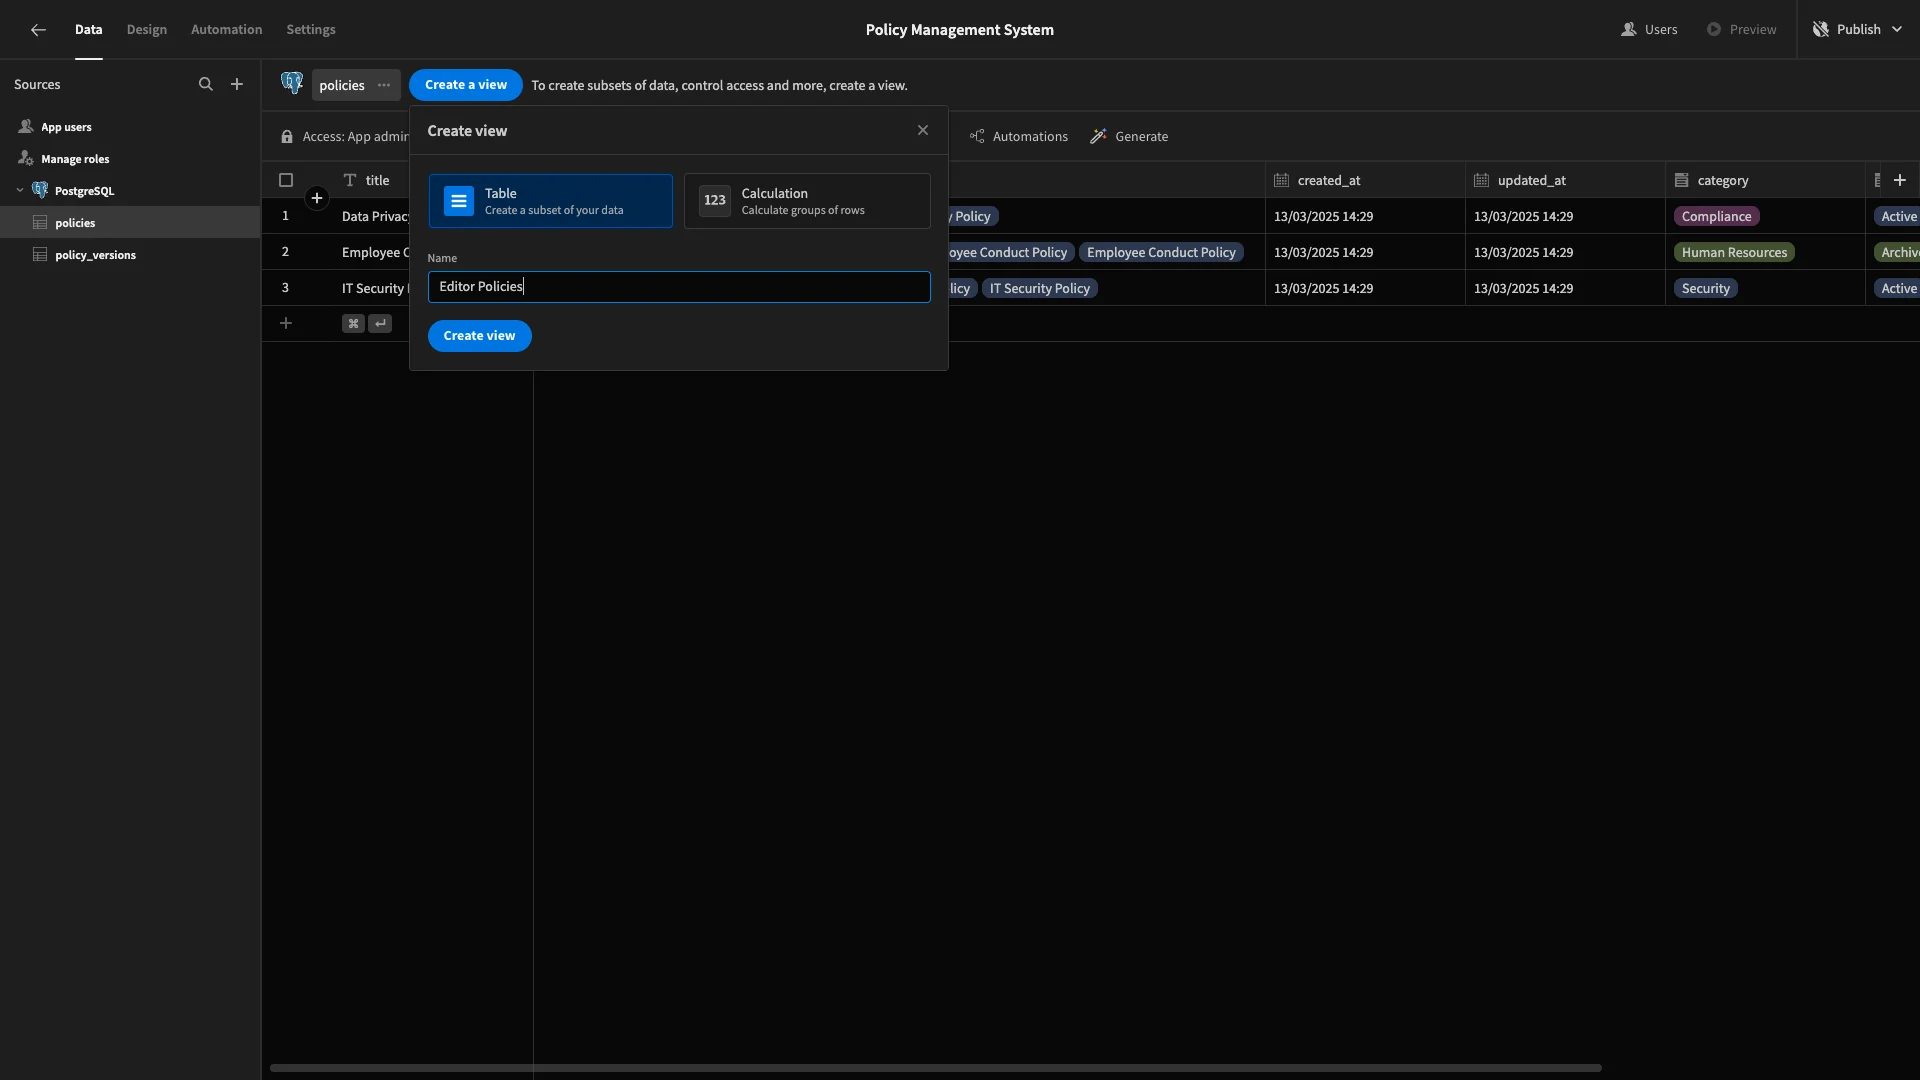Image resolution: width=1920 pixels, height=1080 pixels.
Task: Click the Create view submit button
Action: [480, 336]
